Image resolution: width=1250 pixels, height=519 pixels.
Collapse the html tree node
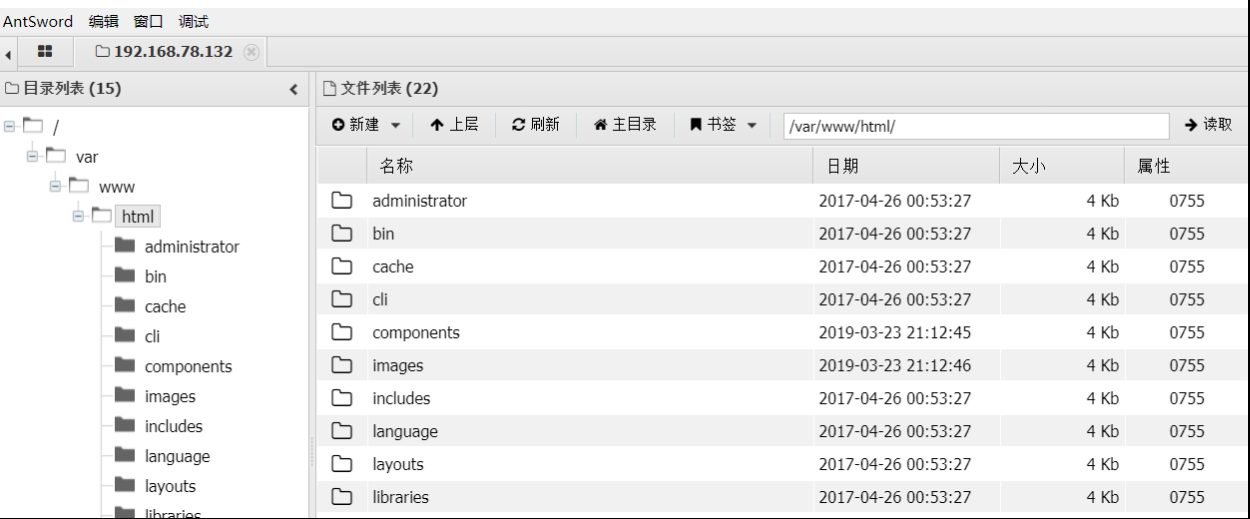79,216
